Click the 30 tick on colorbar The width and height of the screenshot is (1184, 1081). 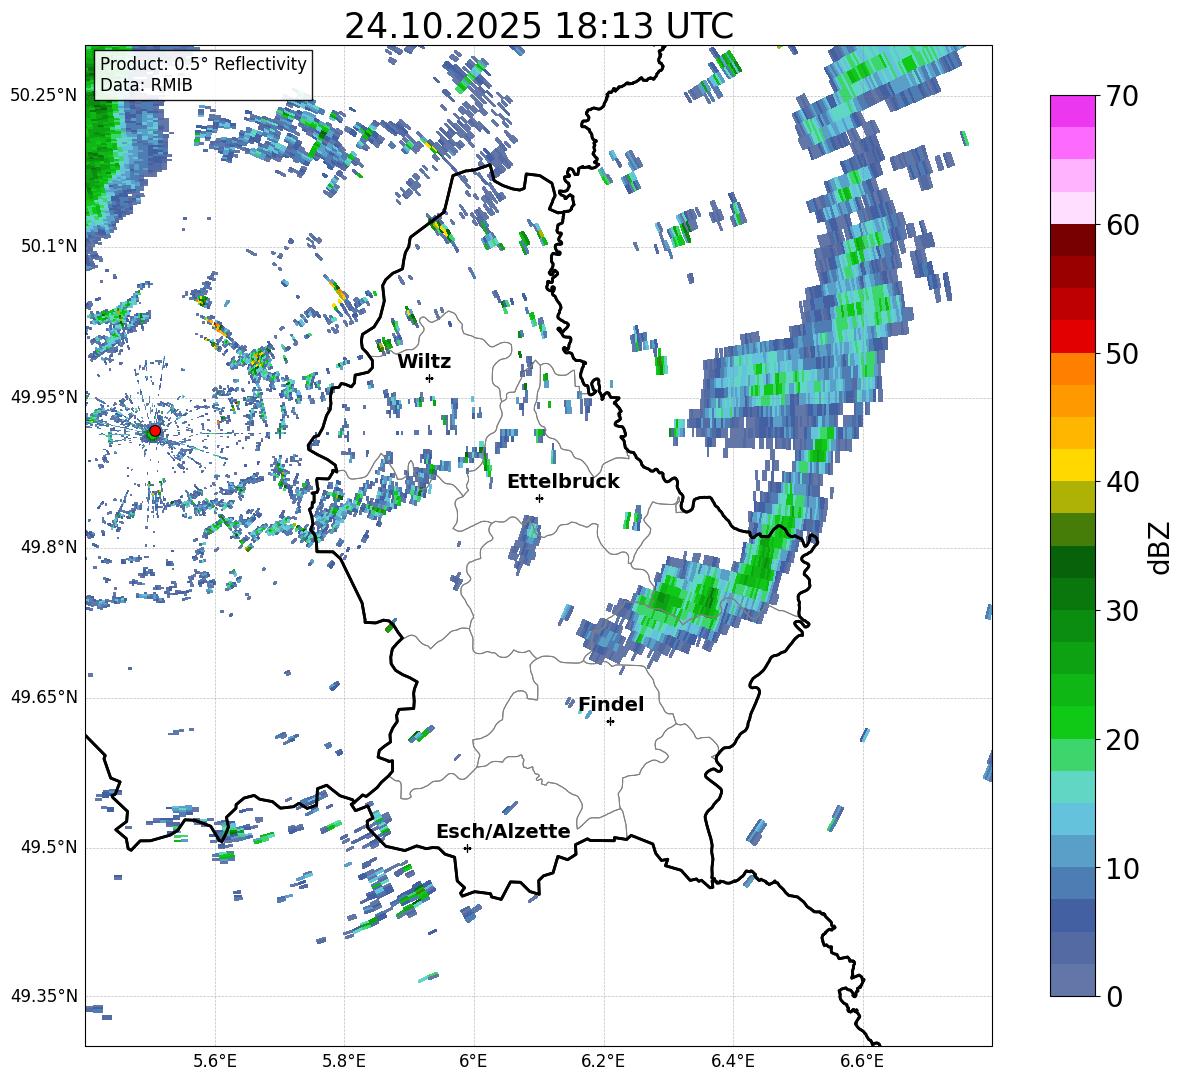coord(1121,611)
